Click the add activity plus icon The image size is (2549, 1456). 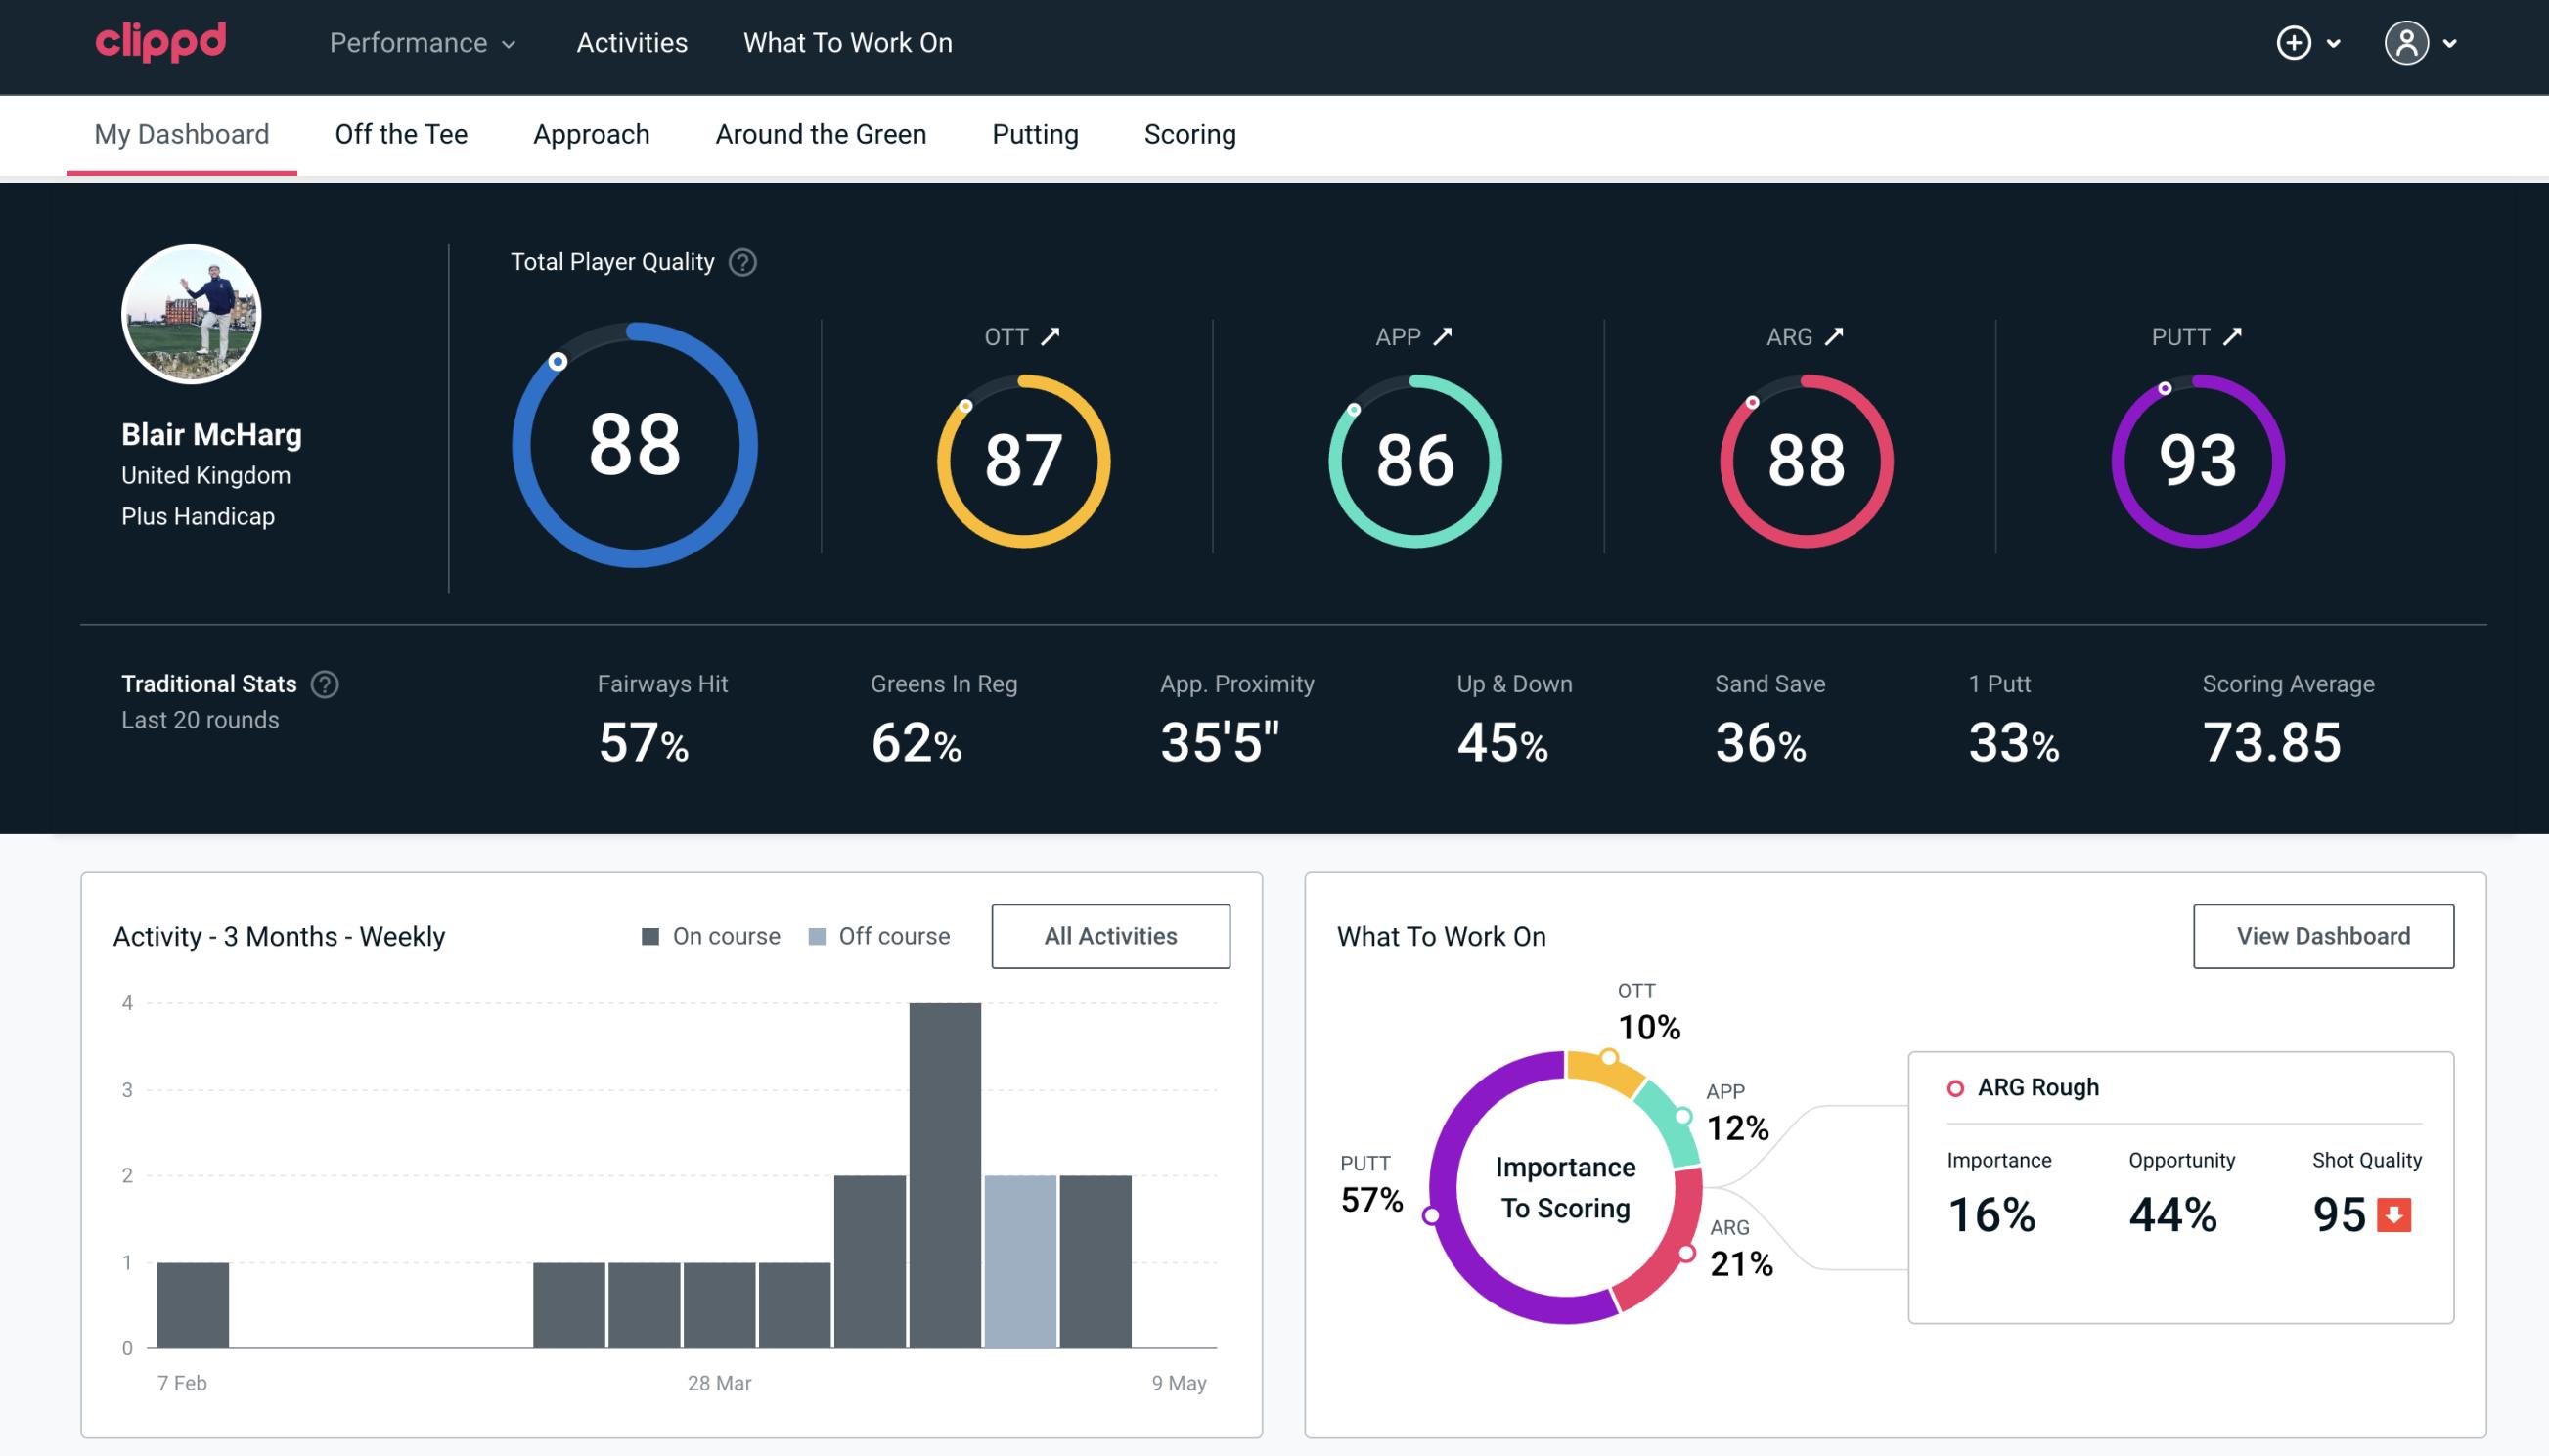[2297, 44]
